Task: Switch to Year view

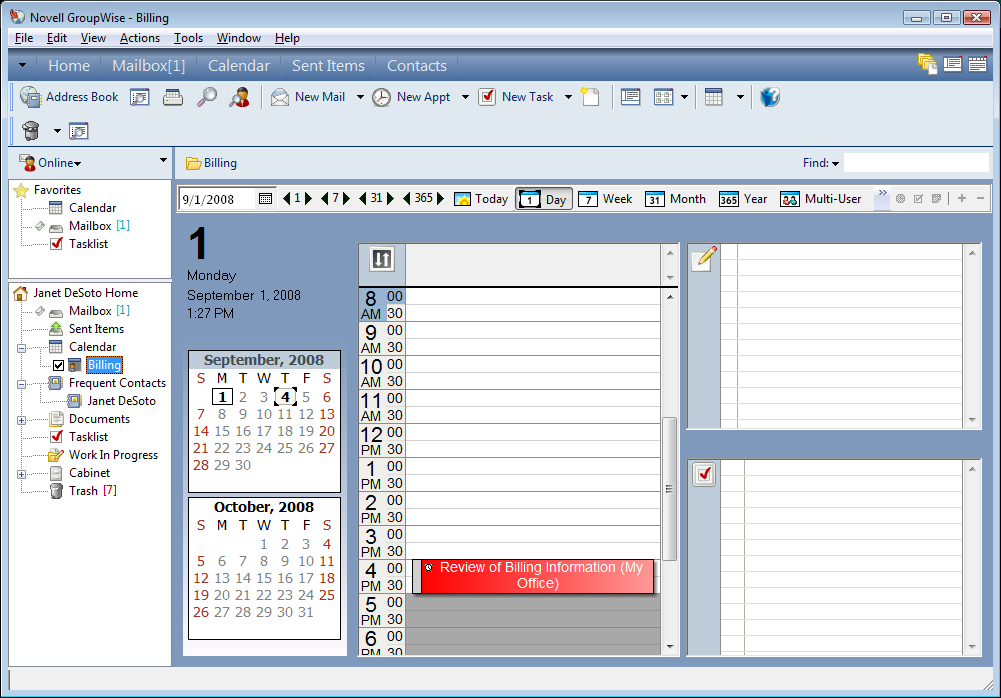Action: (x=743, y=199)
